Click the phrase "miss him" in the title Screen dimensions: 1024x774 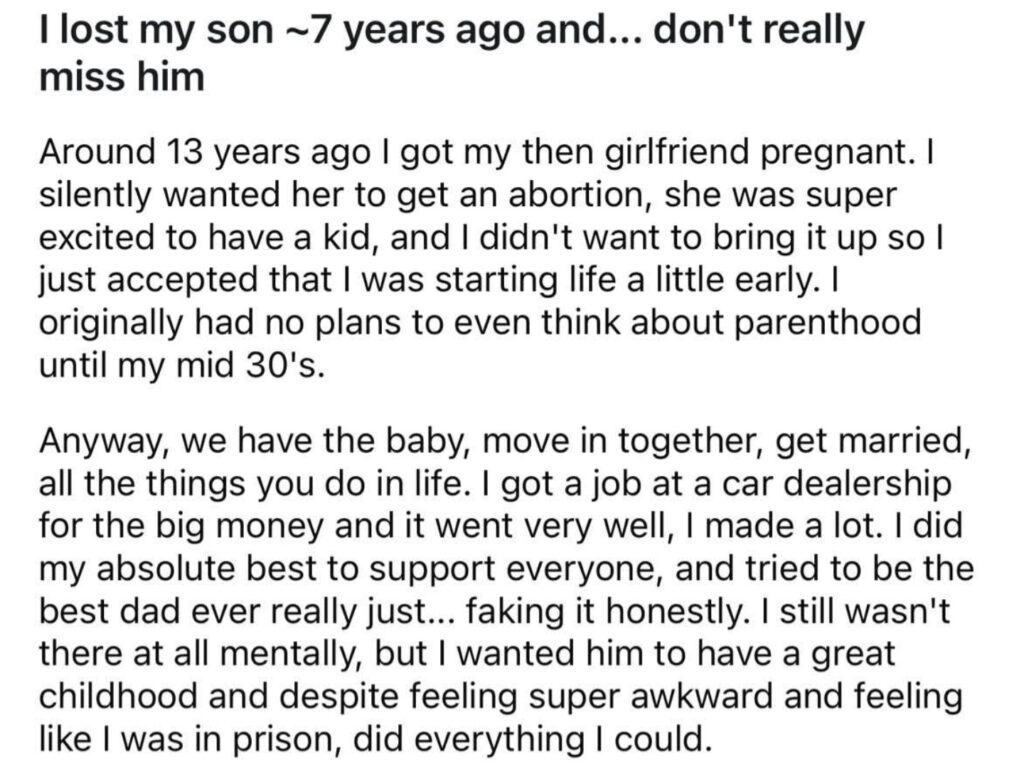tap(121, 75)
